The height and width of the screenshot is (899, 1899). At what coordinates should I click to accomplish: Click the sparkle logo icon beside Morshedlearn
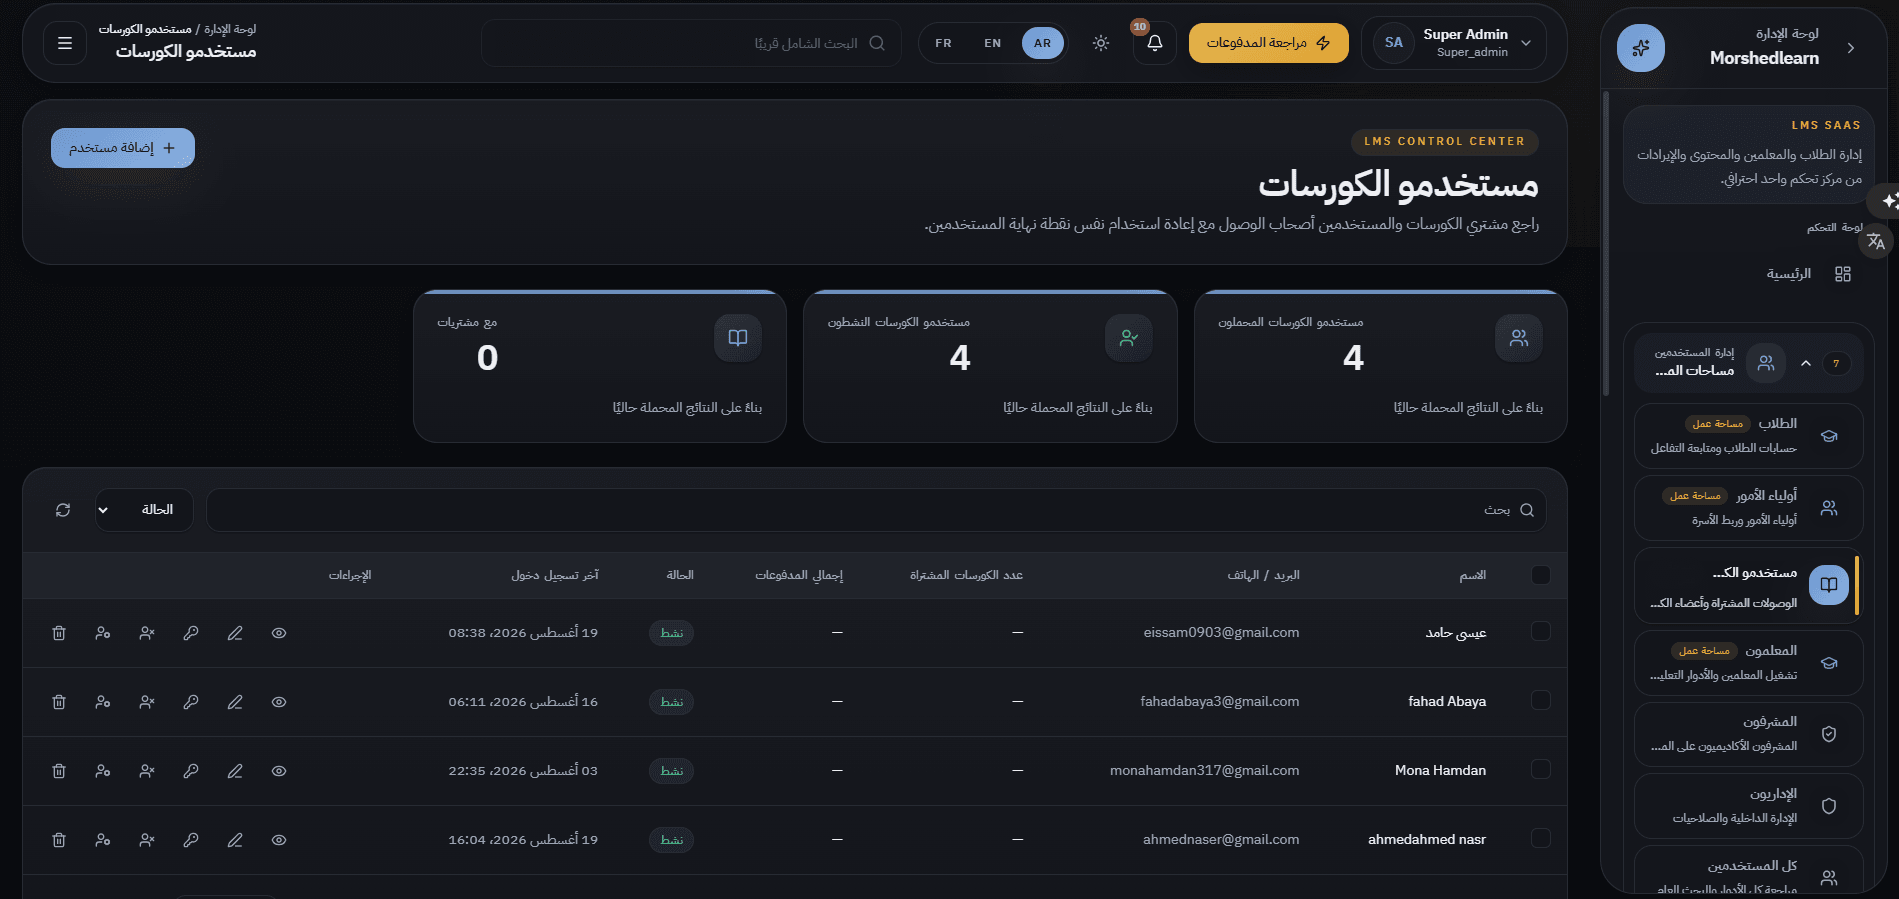pyautogui.click(x=1641, y=48)
